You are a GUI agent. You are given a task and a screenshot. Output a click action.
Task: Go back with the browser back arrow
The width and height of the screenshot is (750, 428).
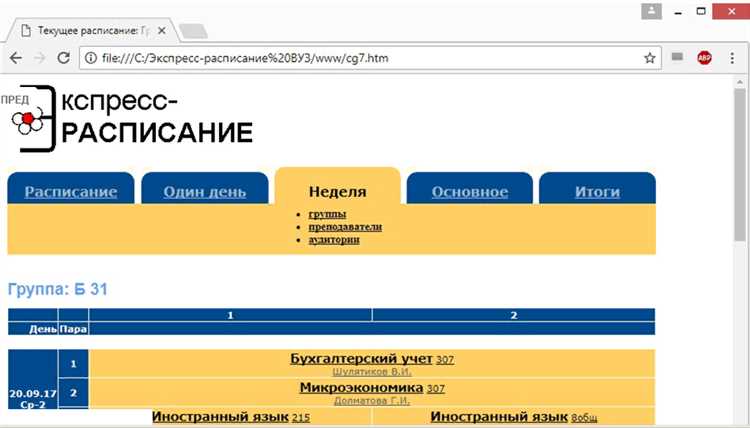16,58
